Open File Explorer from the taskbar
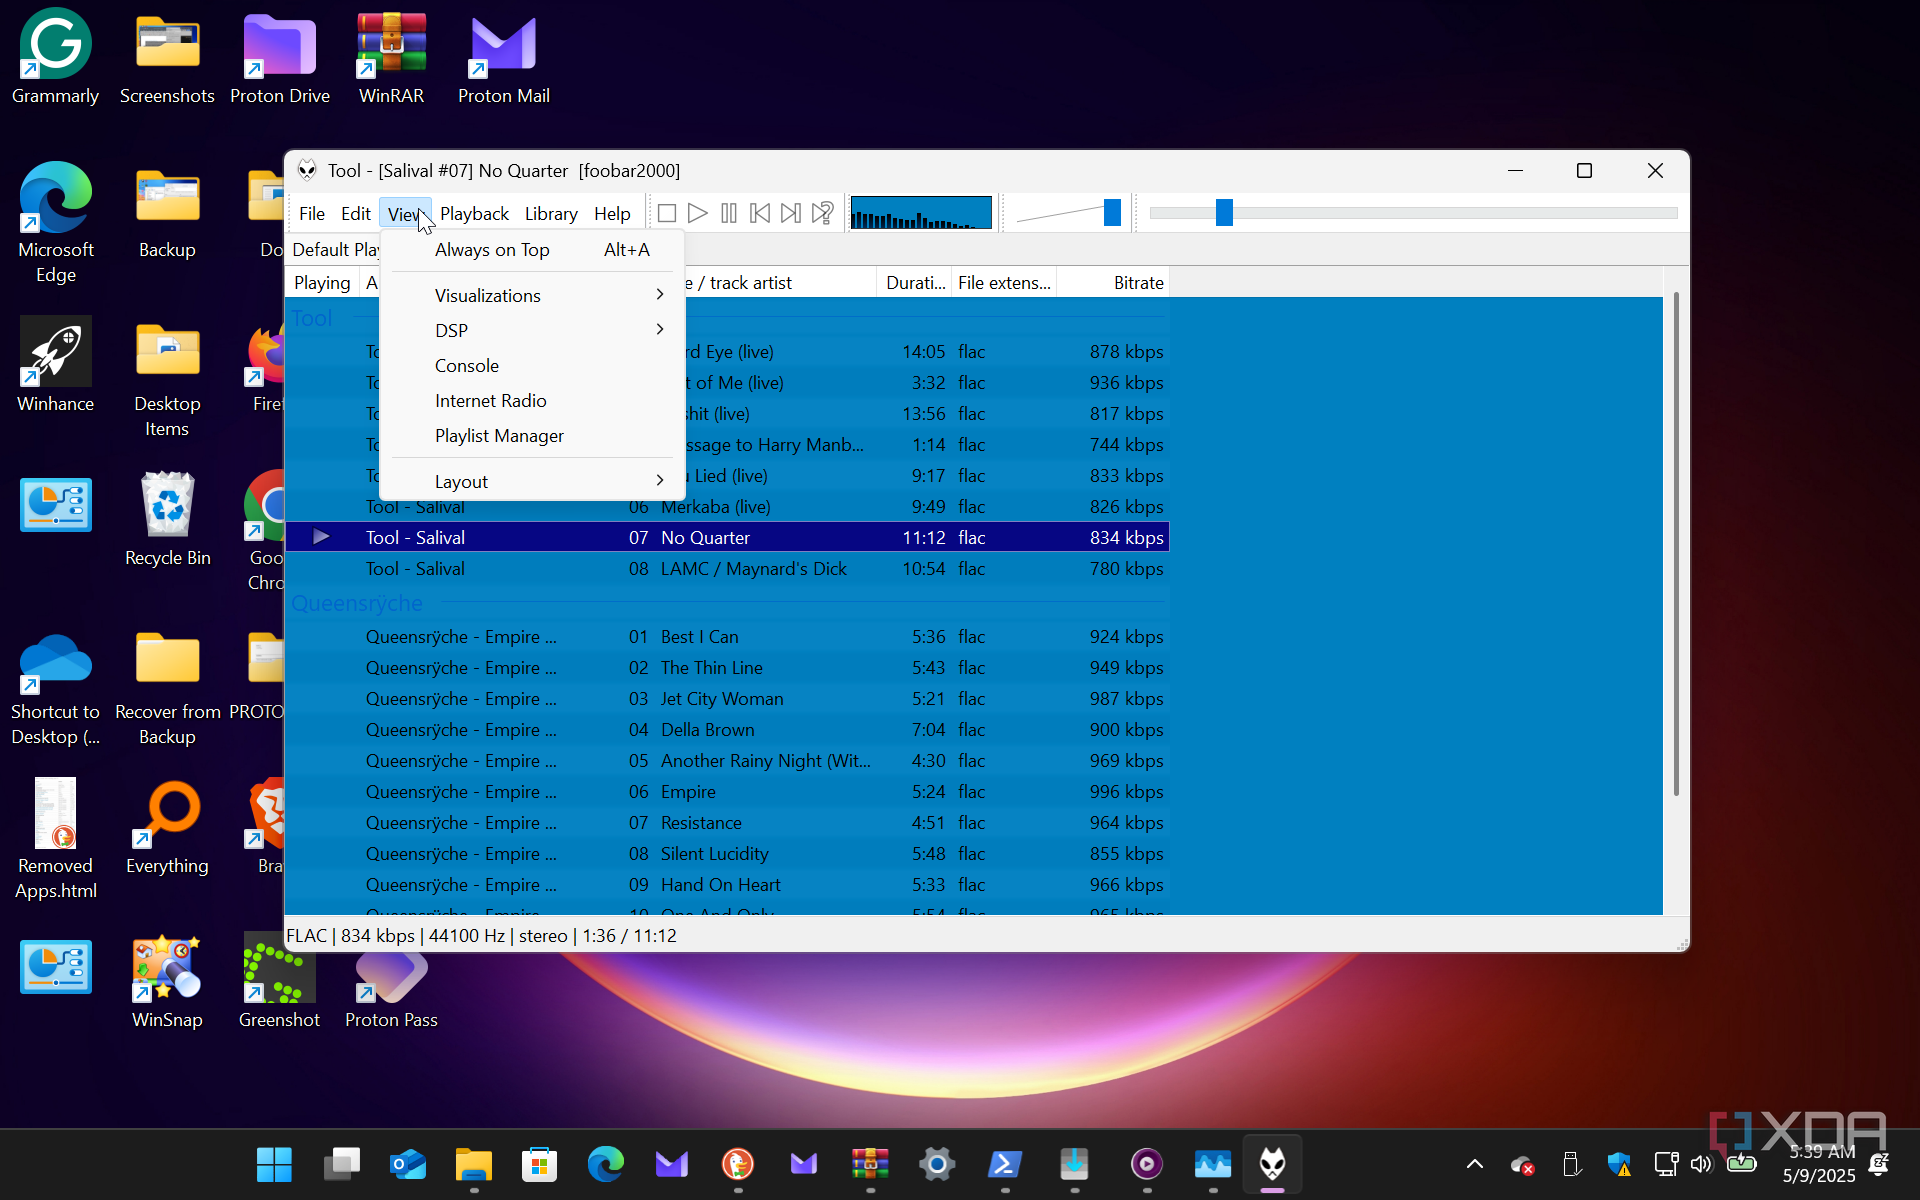Screen dimensions: 1920x1200 pos(474,1164)
